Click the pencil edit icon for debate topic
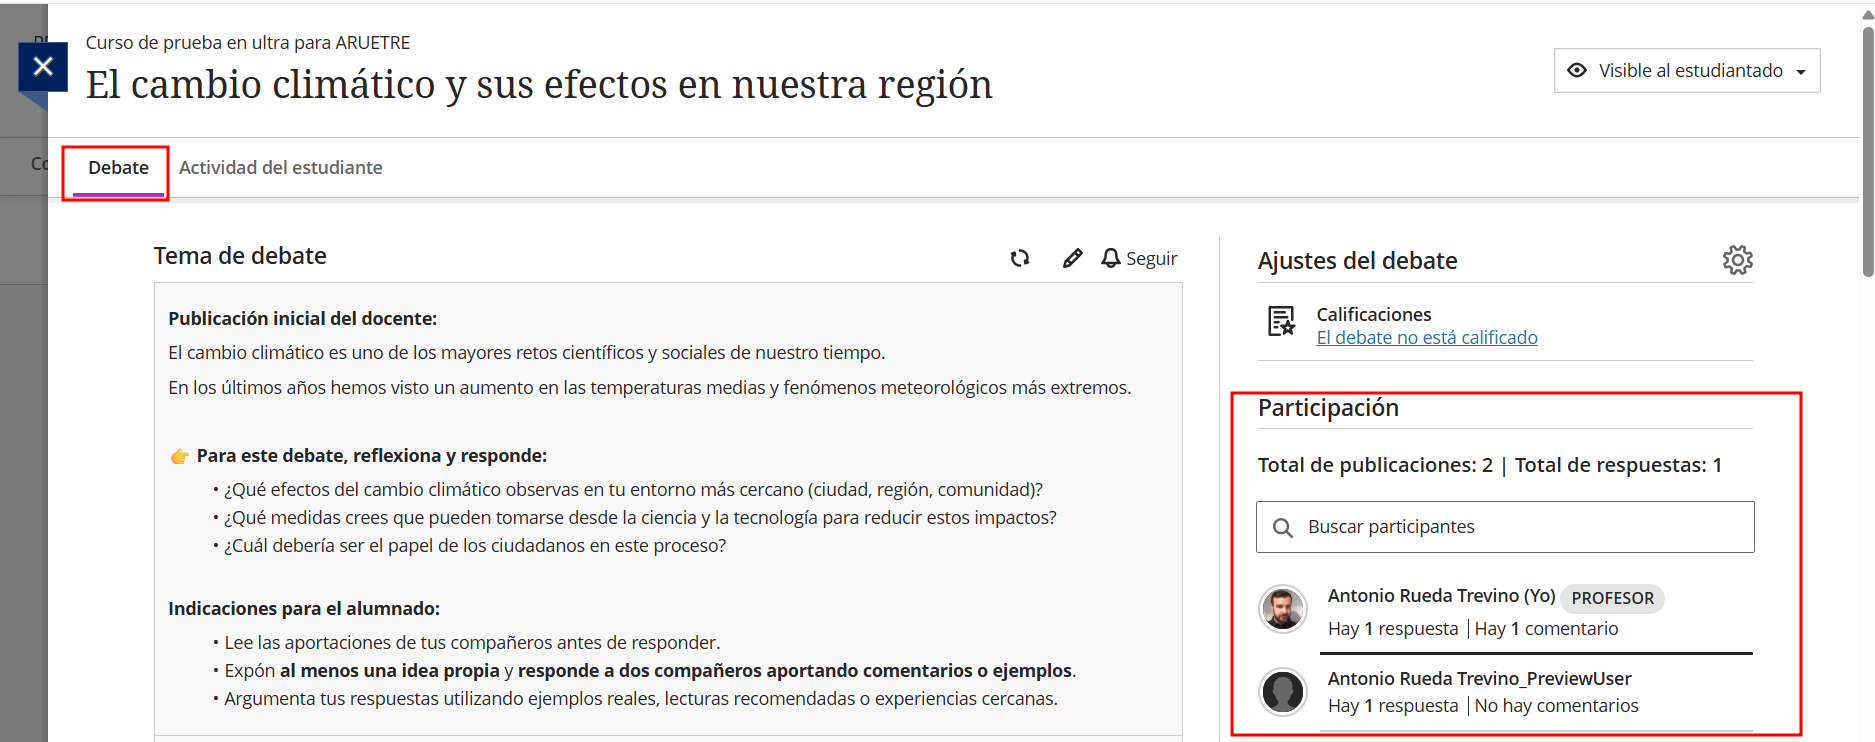Image resolution: width=1875 pixels, height=742 pixels. 1072,258
